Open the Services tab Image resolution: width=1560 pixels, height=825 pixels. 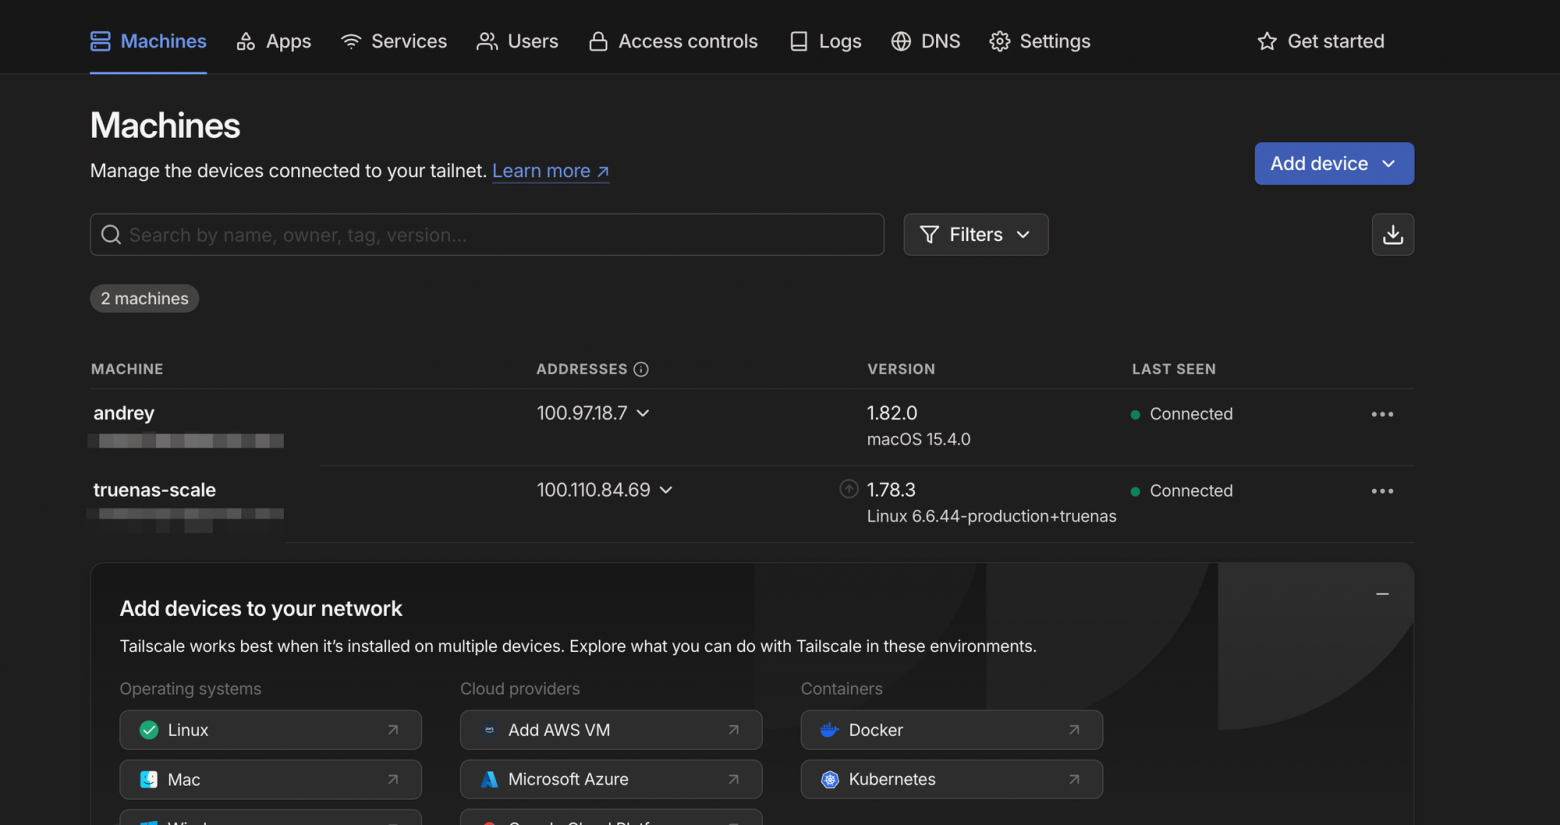[x=394, y=41]
